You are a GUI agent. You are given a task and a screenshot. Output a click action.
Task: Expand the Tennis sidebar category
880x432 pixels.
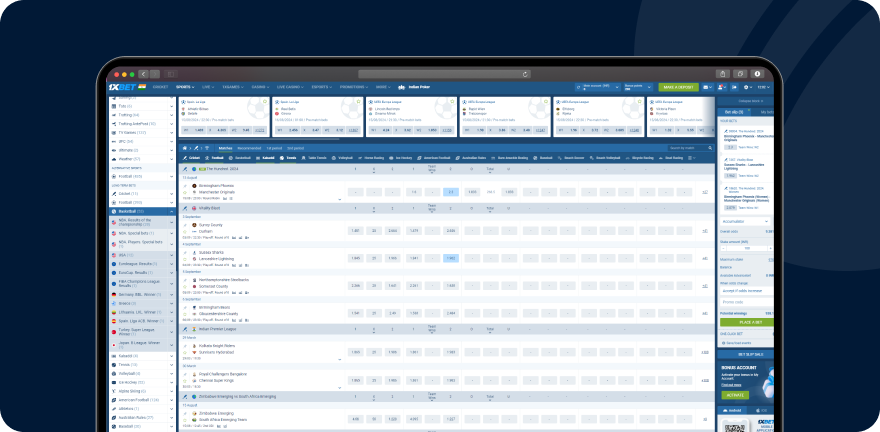click(172, 365)
